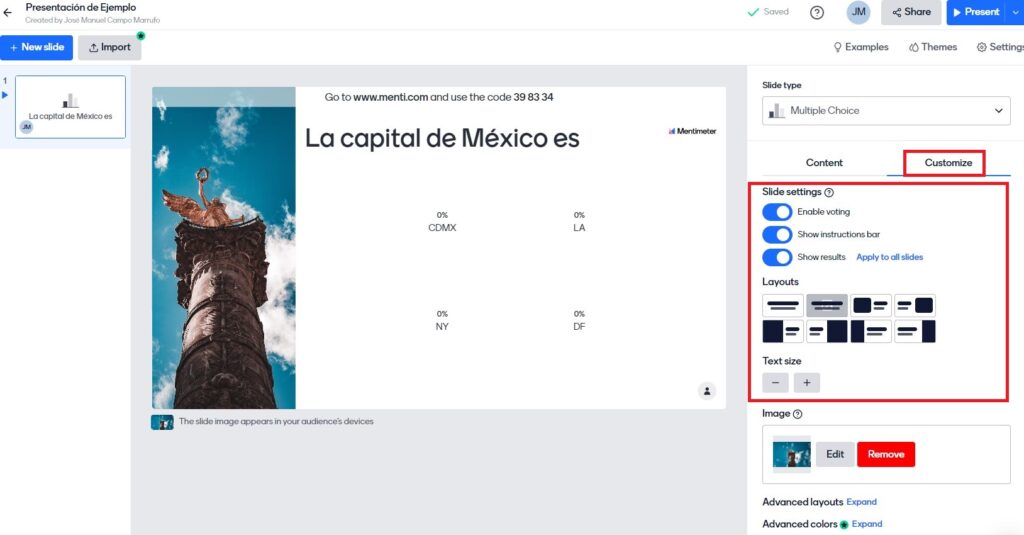Open the Themes option
Viewport: 1024px width, 535px height.
[x=932, y=47]
